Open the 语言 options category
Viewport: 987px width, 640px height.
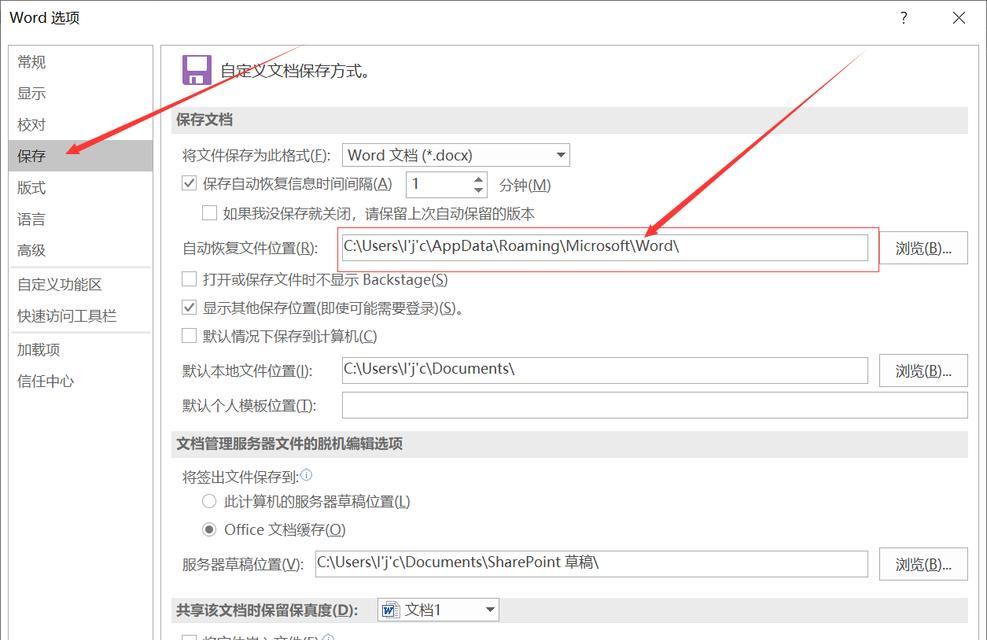pos(31,219)
